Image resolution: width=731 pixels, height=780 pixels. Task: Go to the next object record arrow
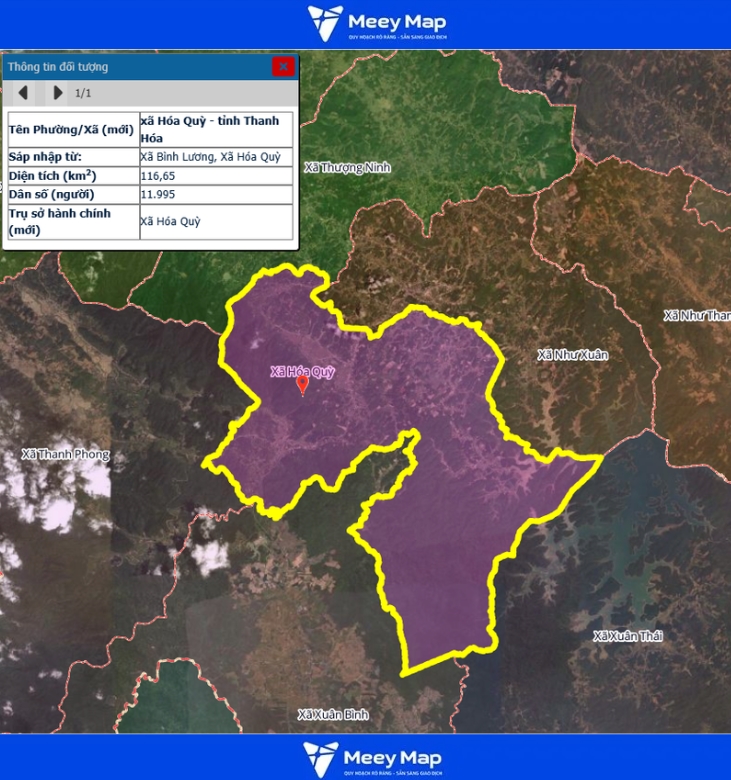(57, 93)
